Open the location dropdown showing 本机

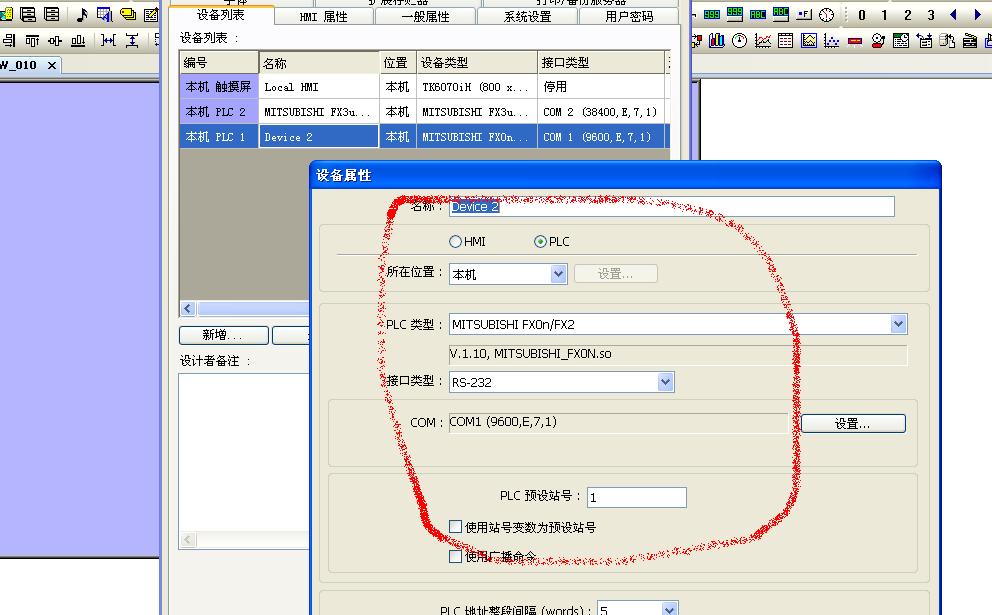tap(558, 274)
